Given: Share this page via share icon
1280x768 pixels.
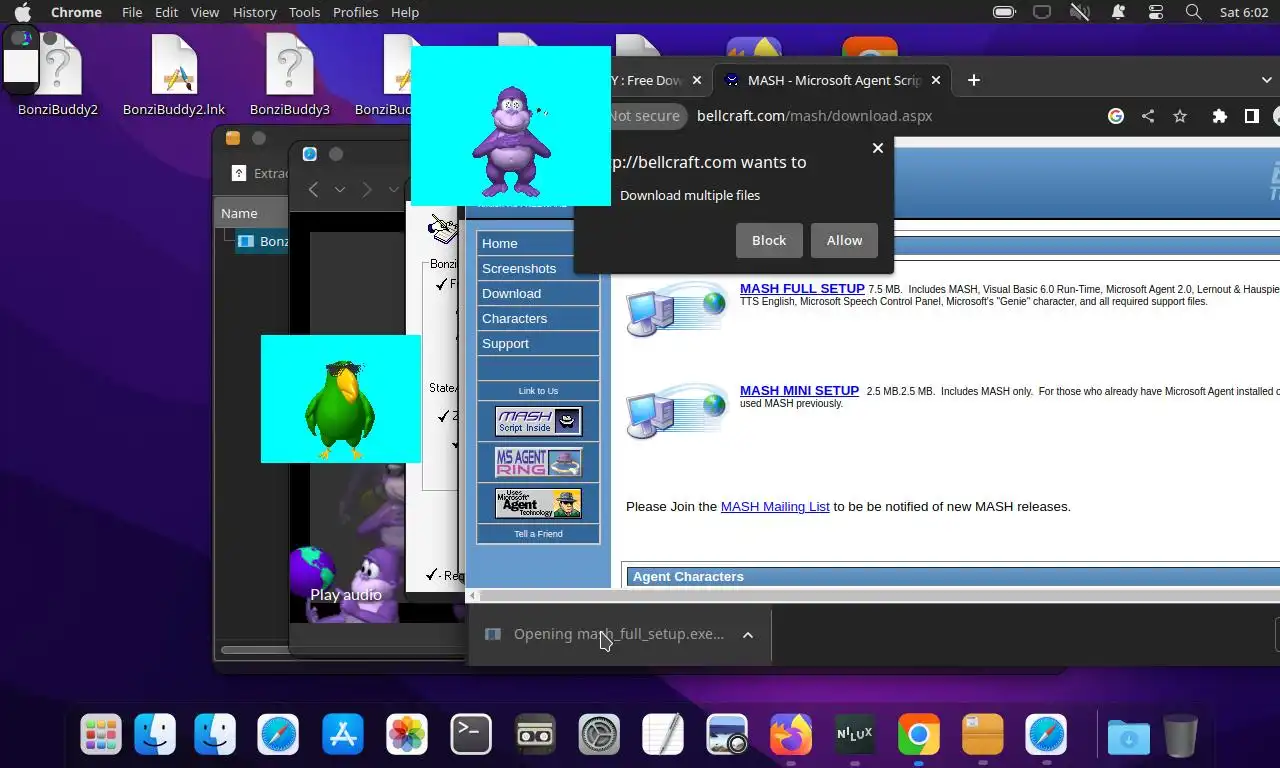Looking at the screenshot, I should click(x=1148, y=116).
